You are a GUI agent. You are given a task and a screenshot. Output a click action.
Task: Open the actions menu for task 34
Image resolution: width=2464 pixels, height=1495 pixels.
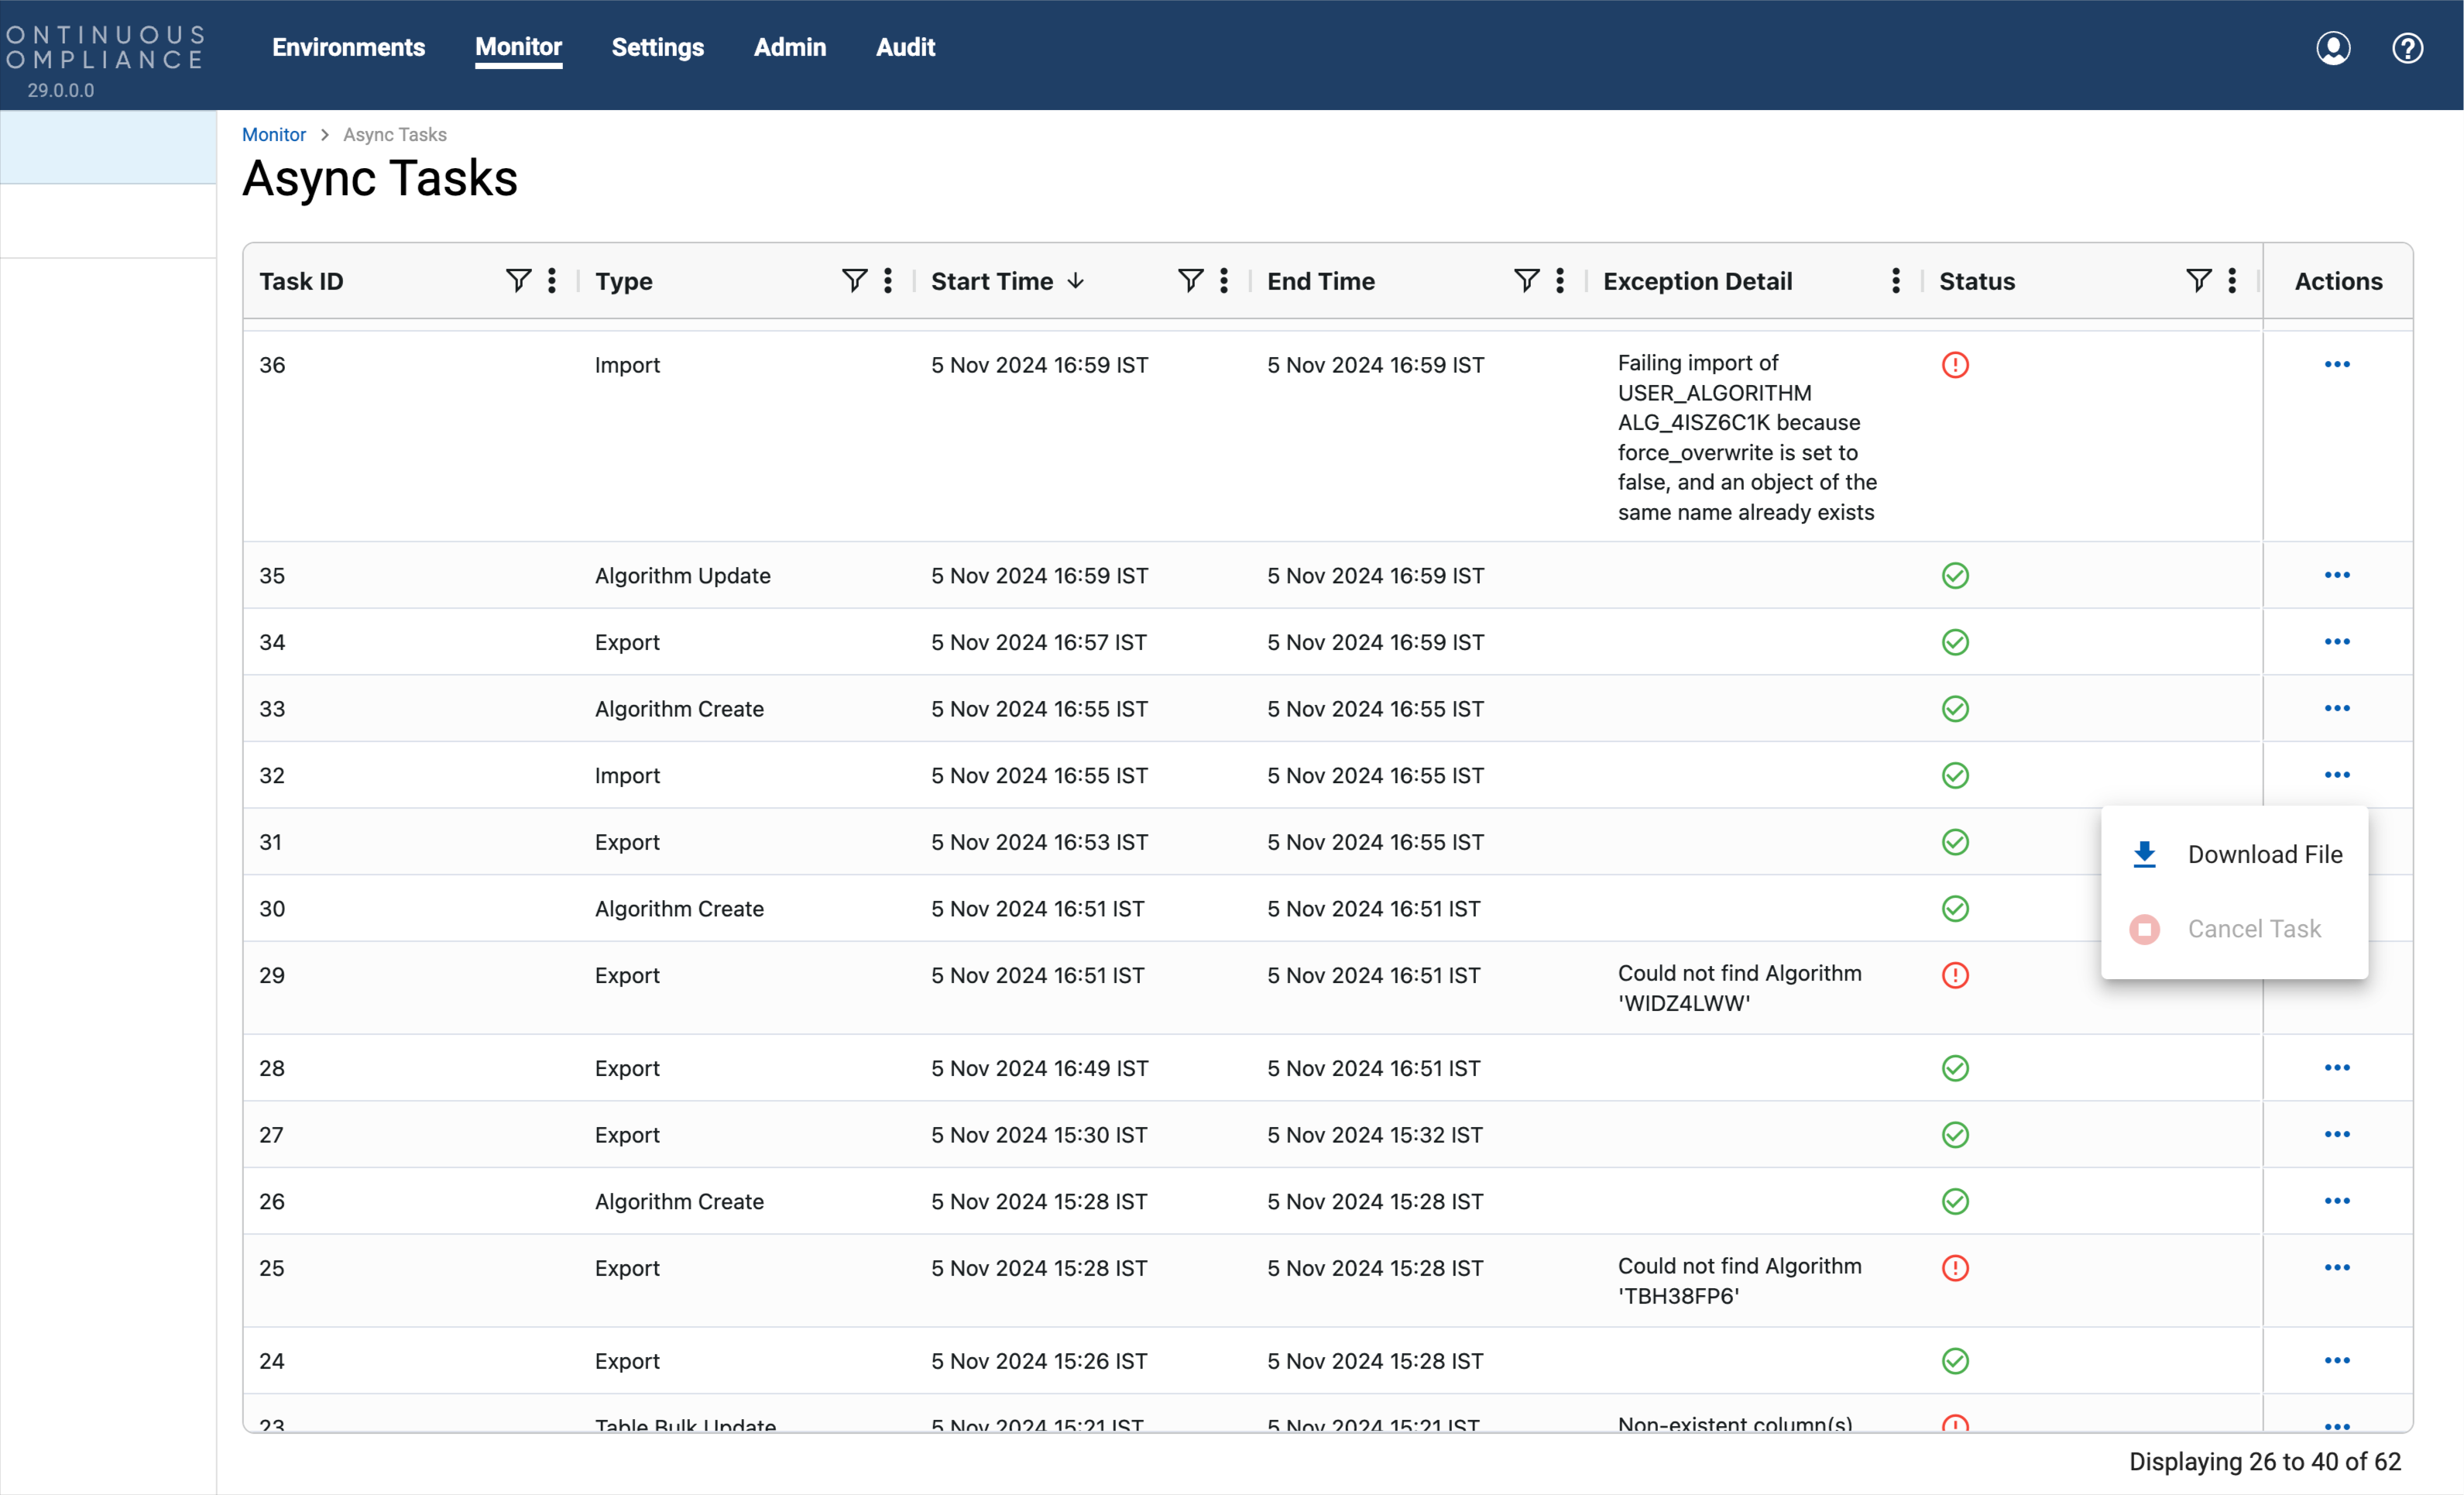point(2336,642)
